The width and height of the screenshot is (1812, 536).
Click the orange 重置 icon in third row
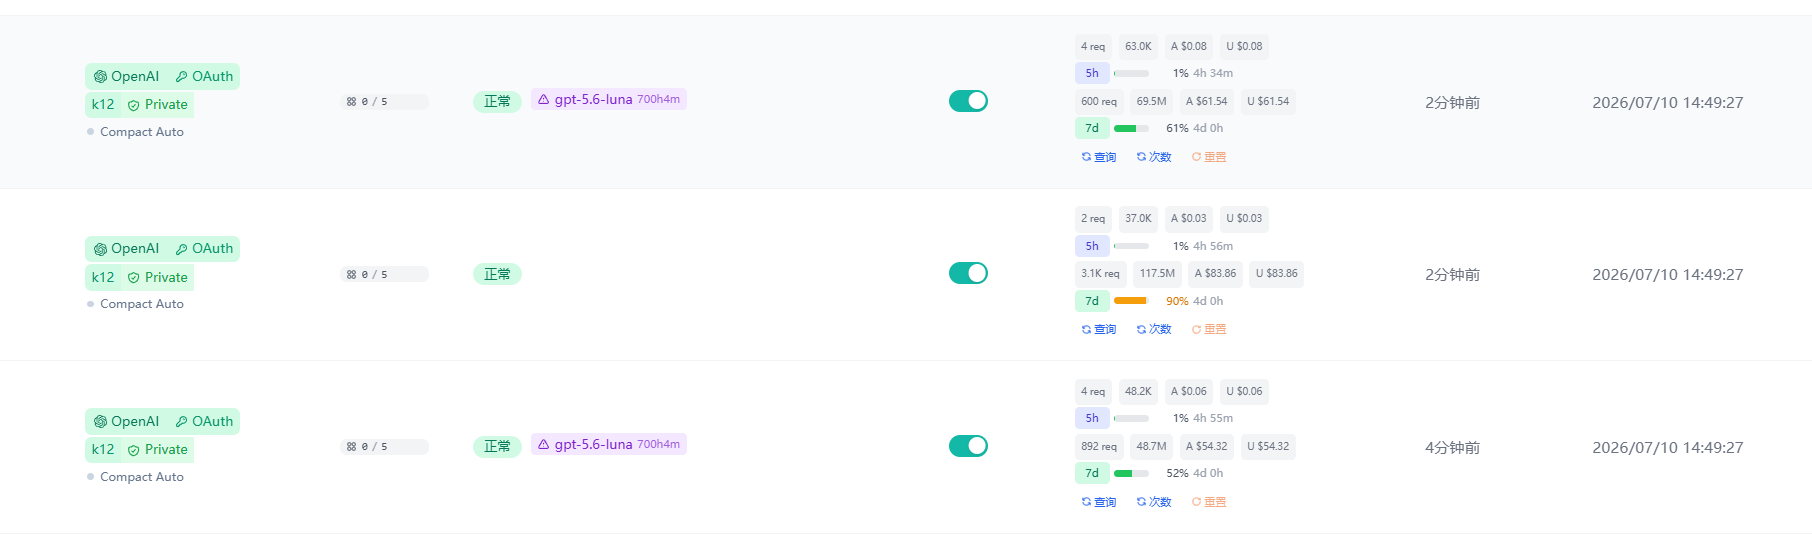pyautogui.click(x=1196, y=502)
